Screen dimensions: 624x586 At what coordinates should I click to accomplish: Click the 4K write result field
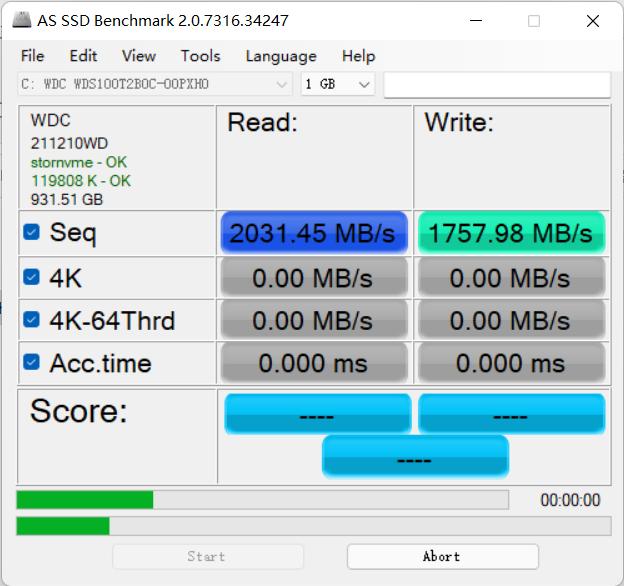tap(511, 277)
